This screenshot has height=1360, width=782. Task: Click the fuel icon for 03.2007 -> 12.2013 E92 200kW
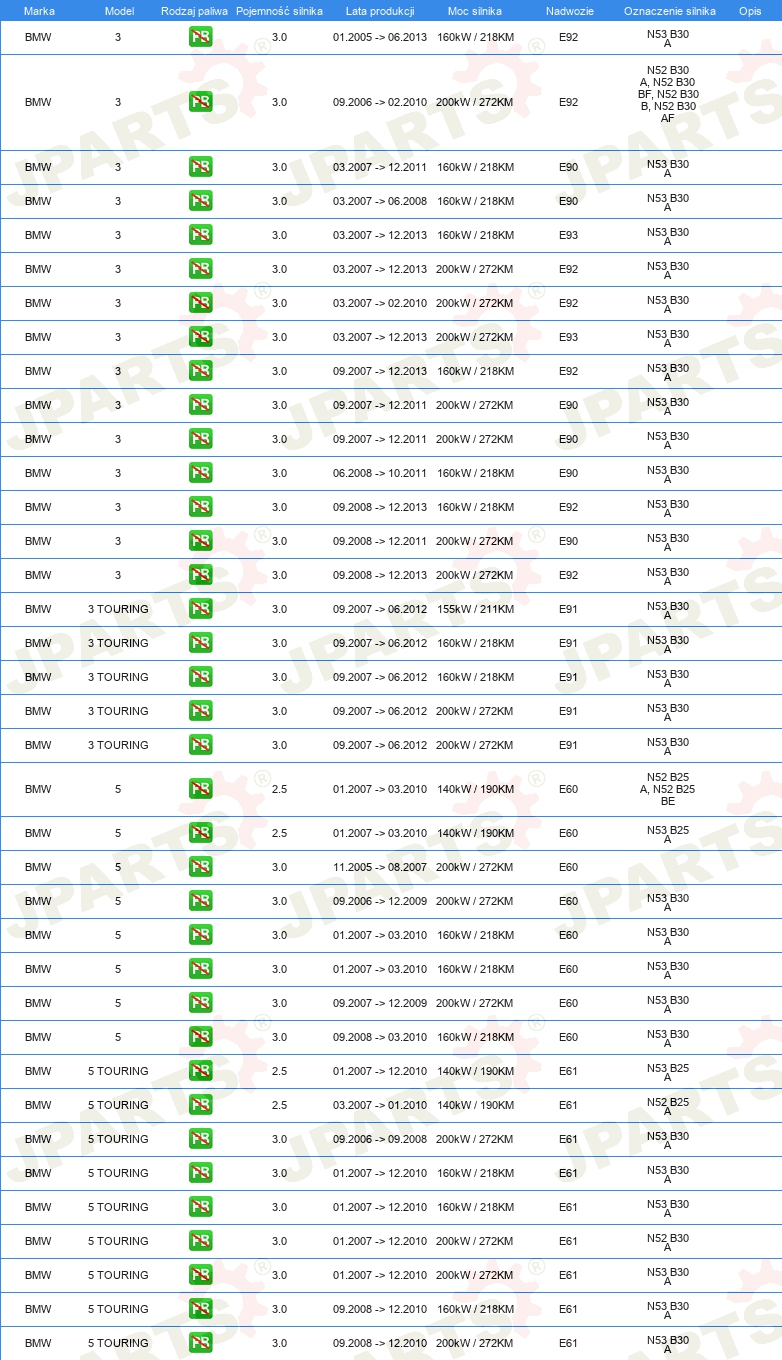tap(200, 269)
